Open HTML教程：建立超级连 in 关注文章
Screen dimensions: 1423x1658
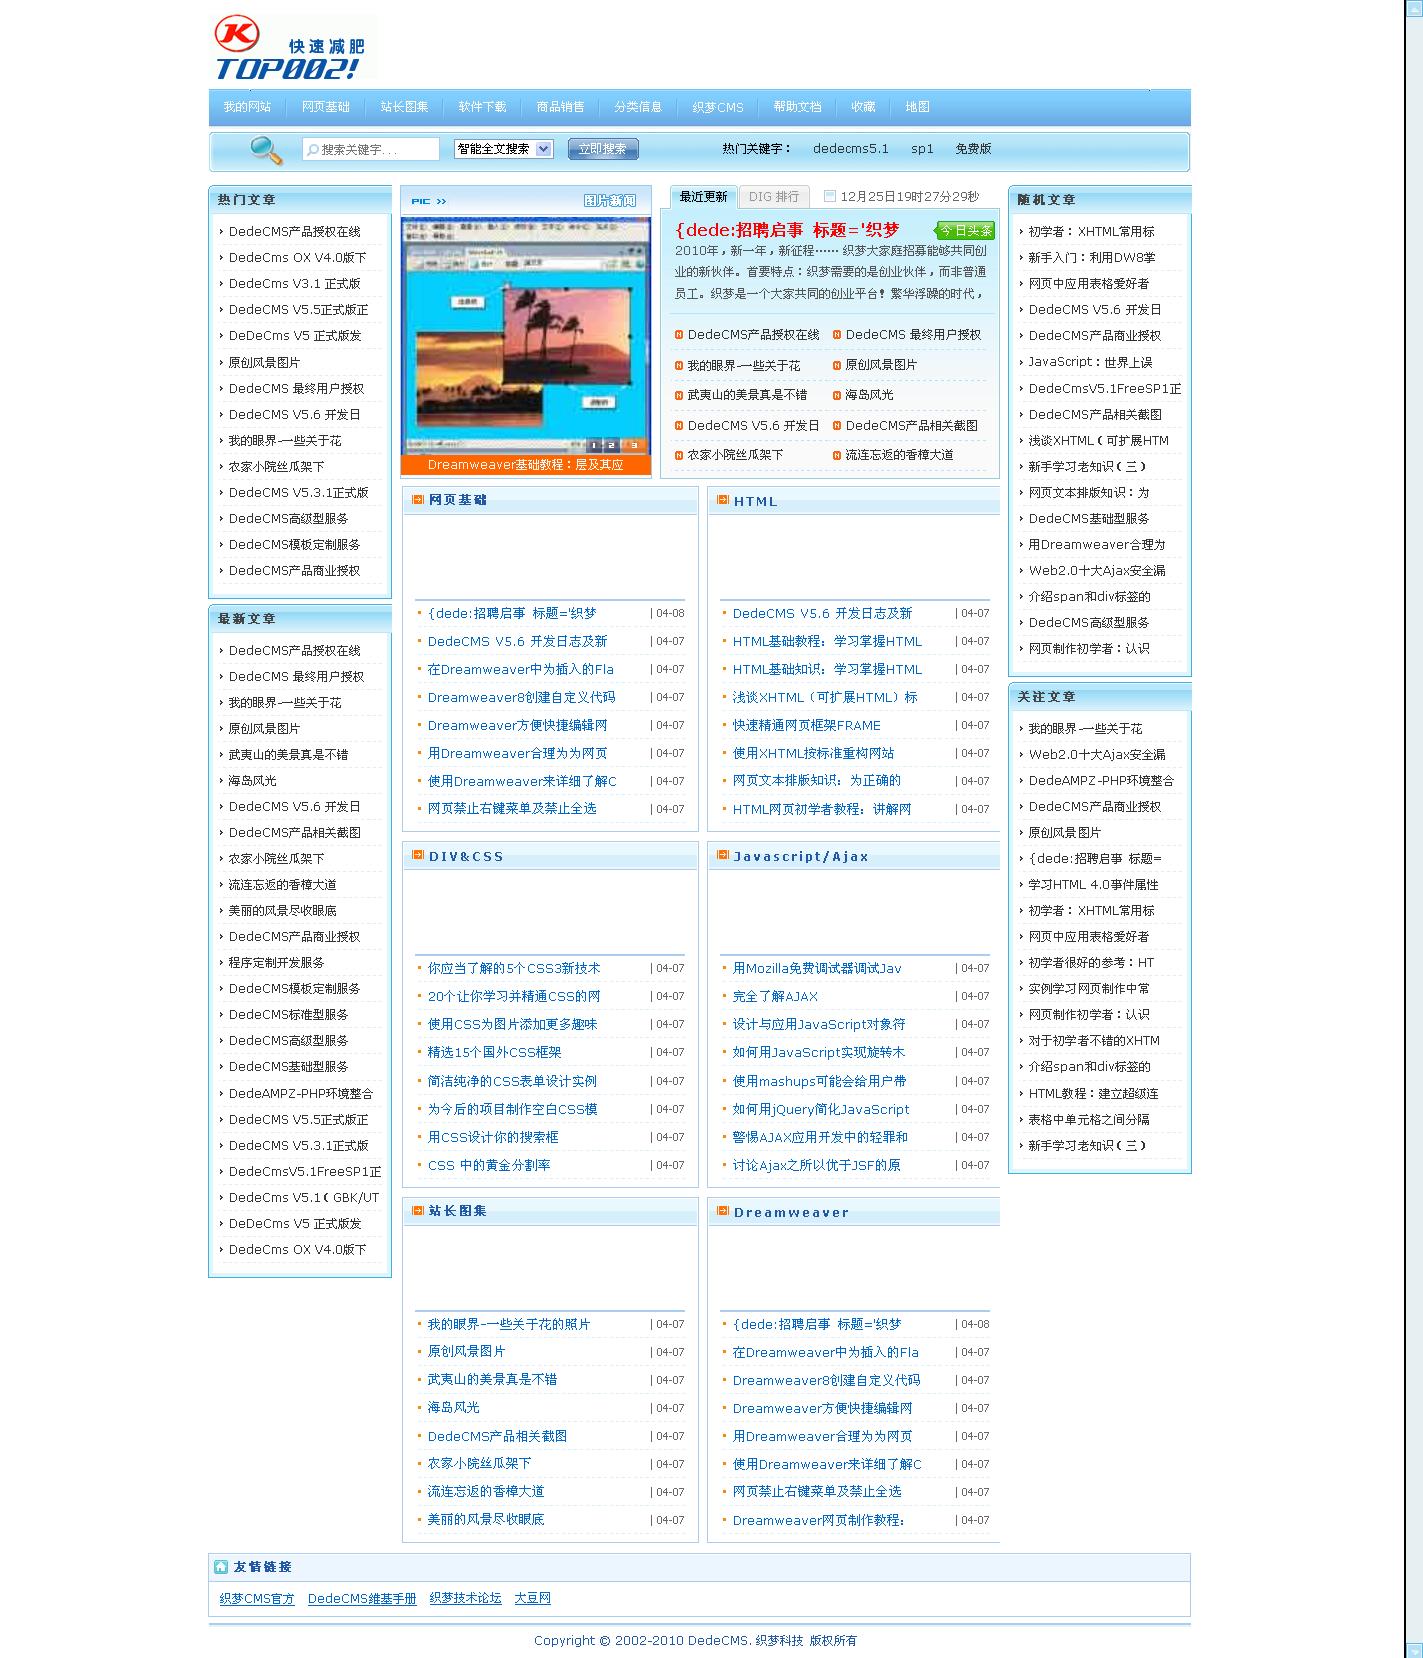[x=1093, y=1094]
